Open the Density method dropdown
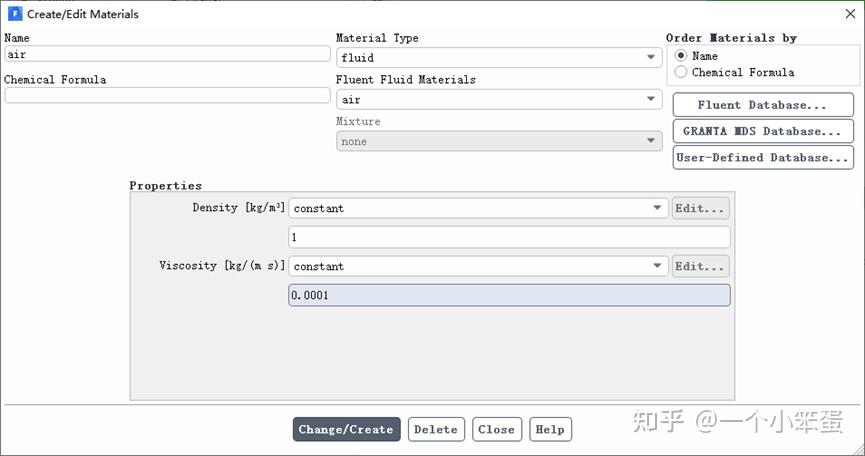 click(x=478, y=208)
